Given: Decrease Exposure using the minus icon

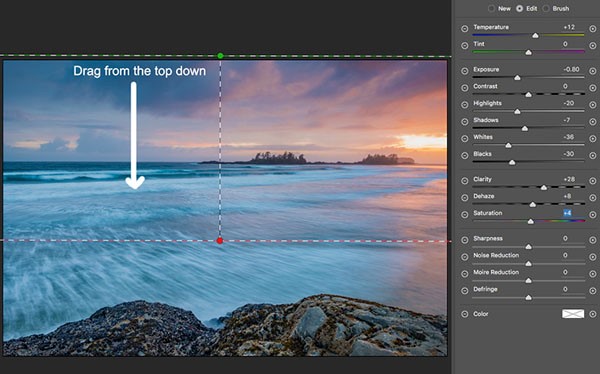Looking at the screenshot, I should 465,71.
